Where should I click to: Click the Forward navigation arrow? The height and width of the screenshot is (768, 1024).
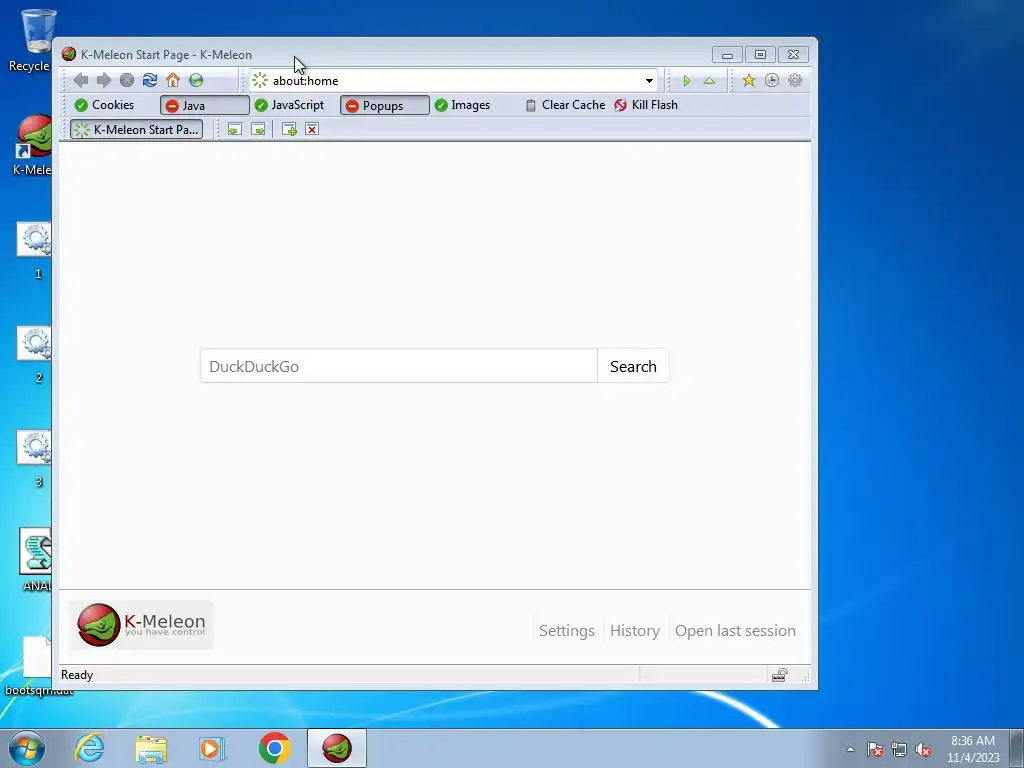tap(104, 80)
